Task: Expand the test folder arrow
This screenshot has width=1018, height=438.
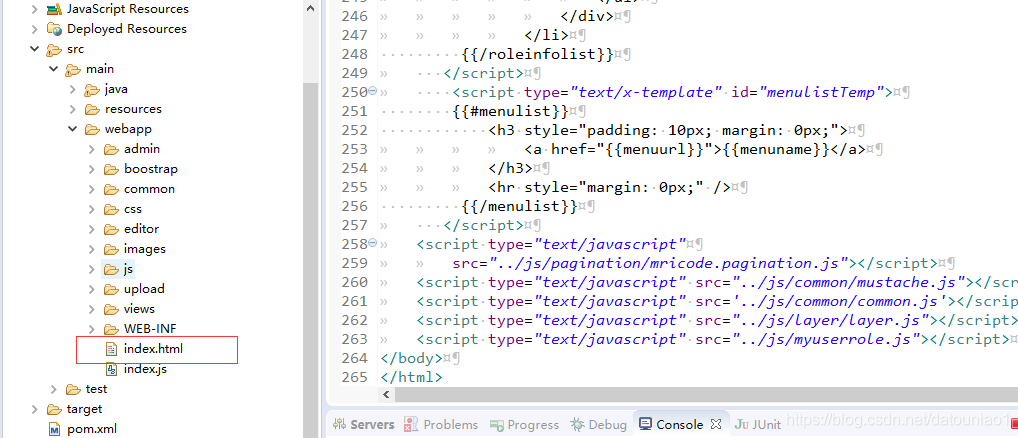Action: click(53, 389)
